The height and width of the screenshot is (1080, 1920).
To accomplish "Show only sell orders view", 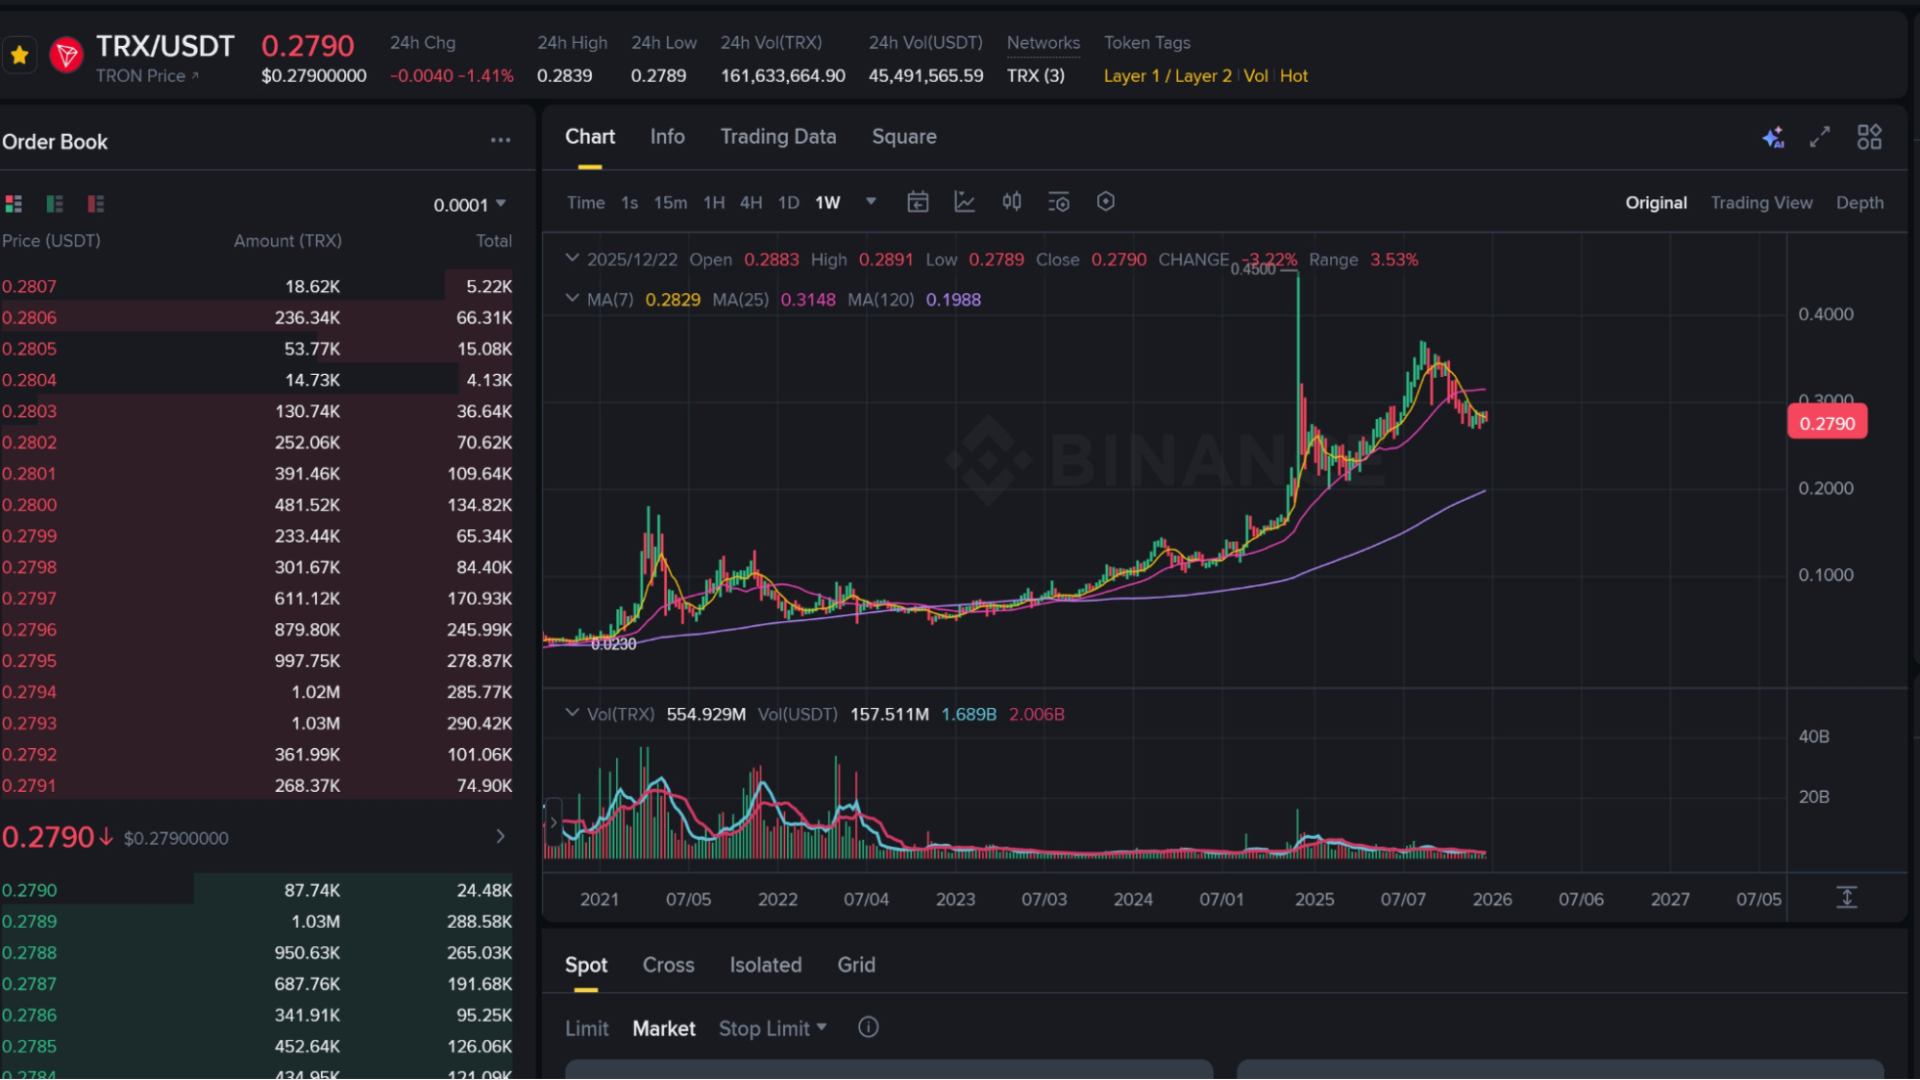I will (x=96, y=204).
